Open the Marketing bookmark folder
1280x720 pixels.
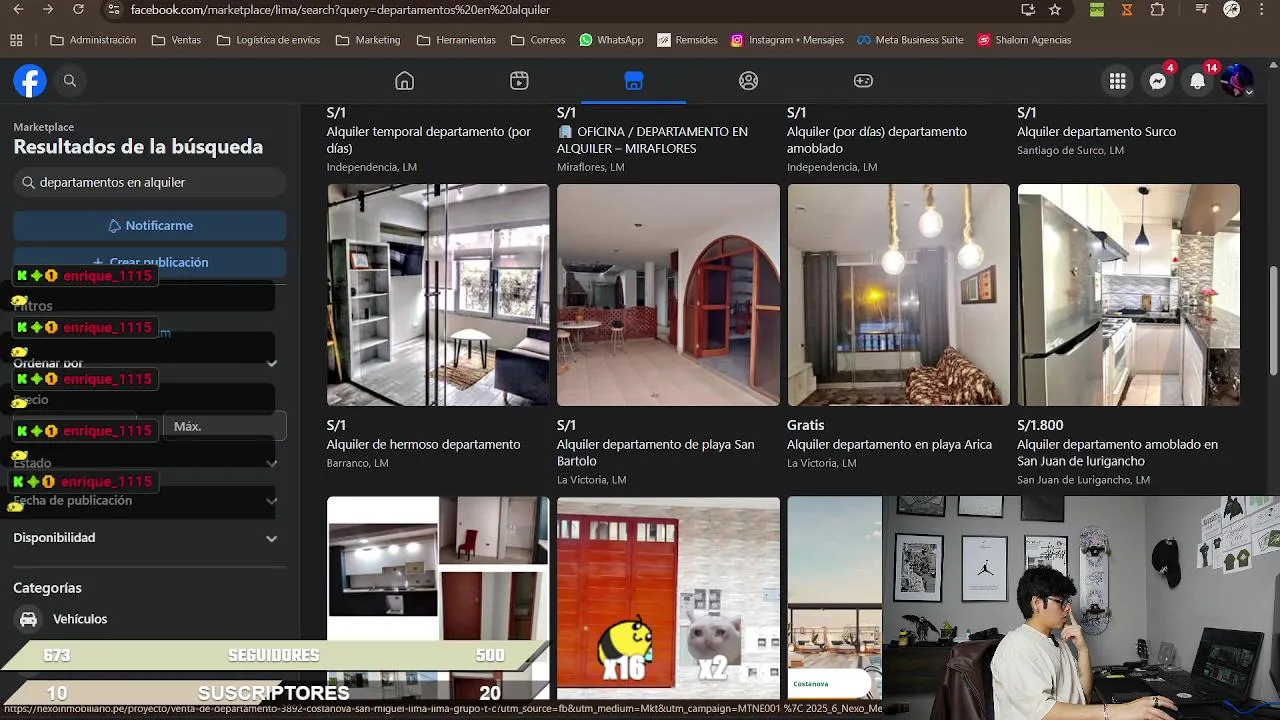pyautogui.click(x=368, y=40)
